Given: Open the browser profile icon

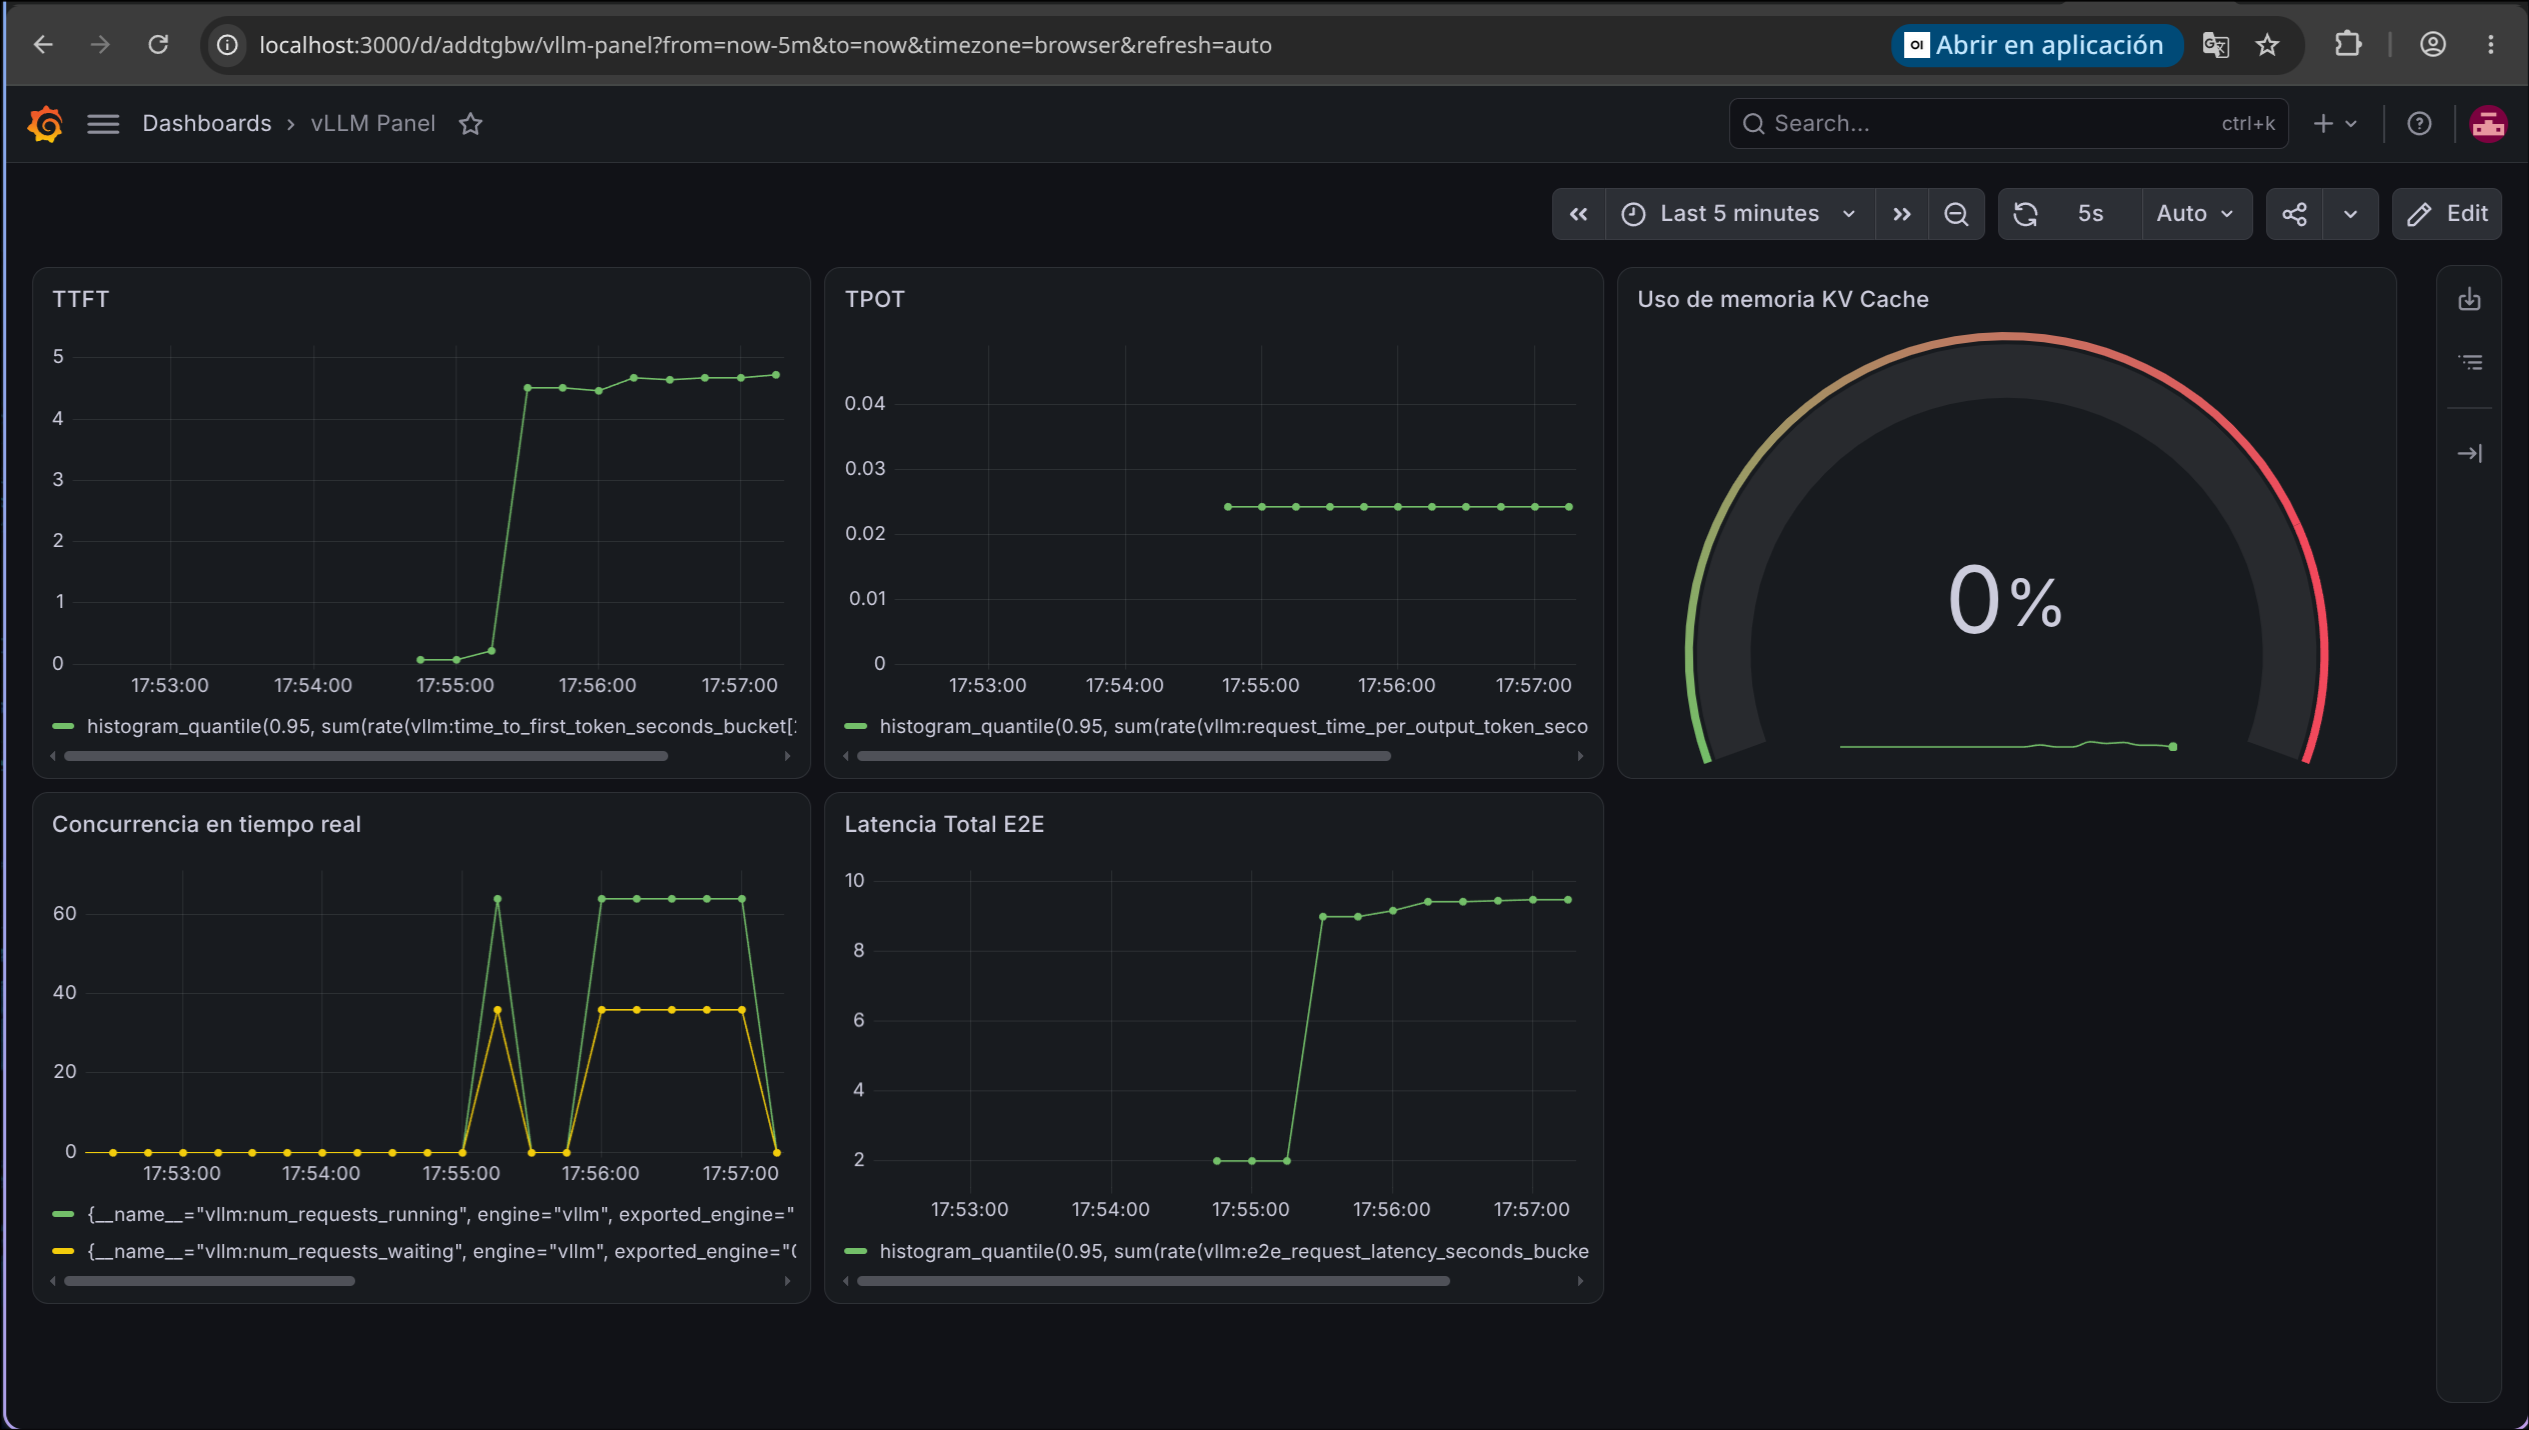Looking at the screenshot, I should coord(2433,45).
